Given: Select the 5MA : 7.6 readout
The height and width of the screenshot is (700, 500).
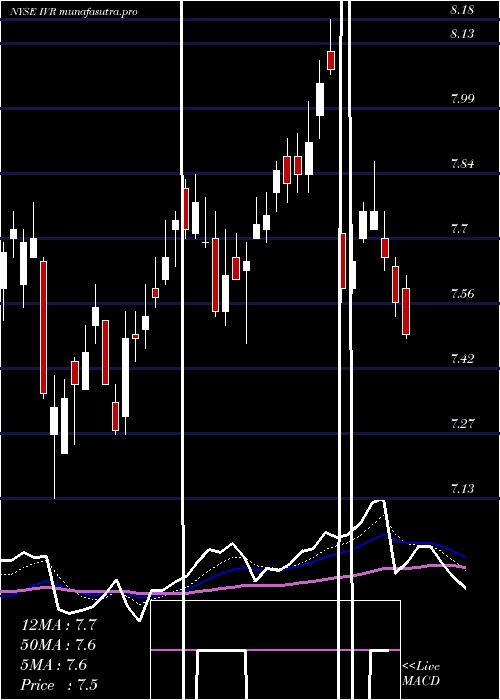Looking at the screenshot, I should [54, 665].
